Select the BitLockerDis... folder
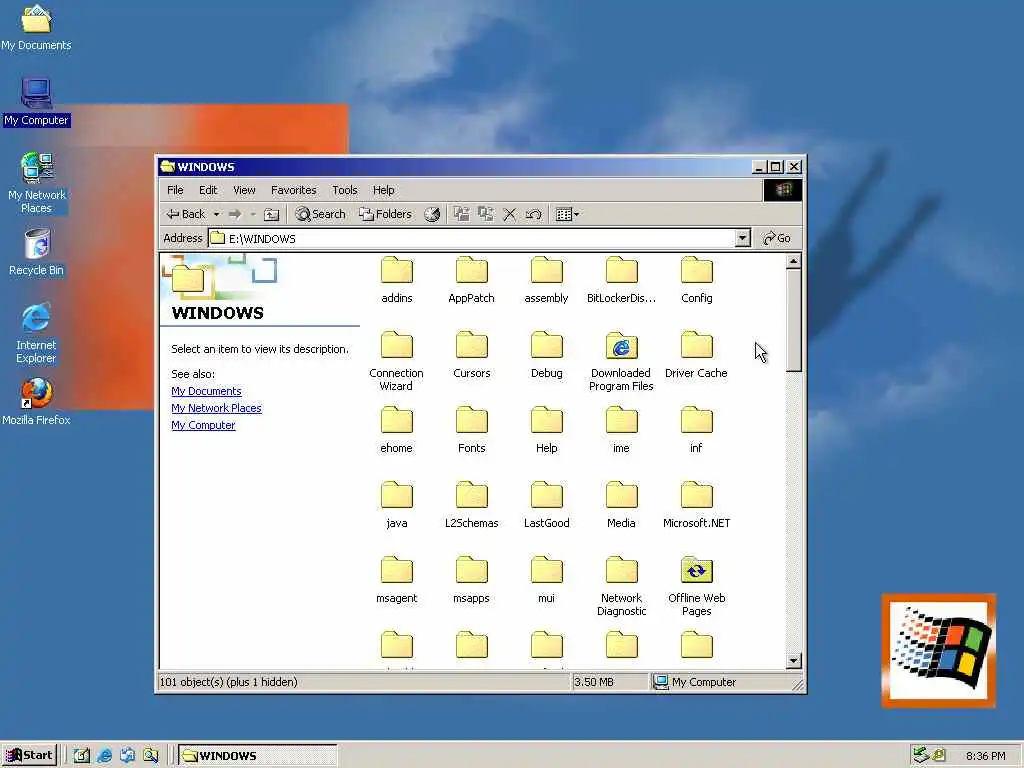This screenshot has width=1024, height=768. click(x=621, y=280)
